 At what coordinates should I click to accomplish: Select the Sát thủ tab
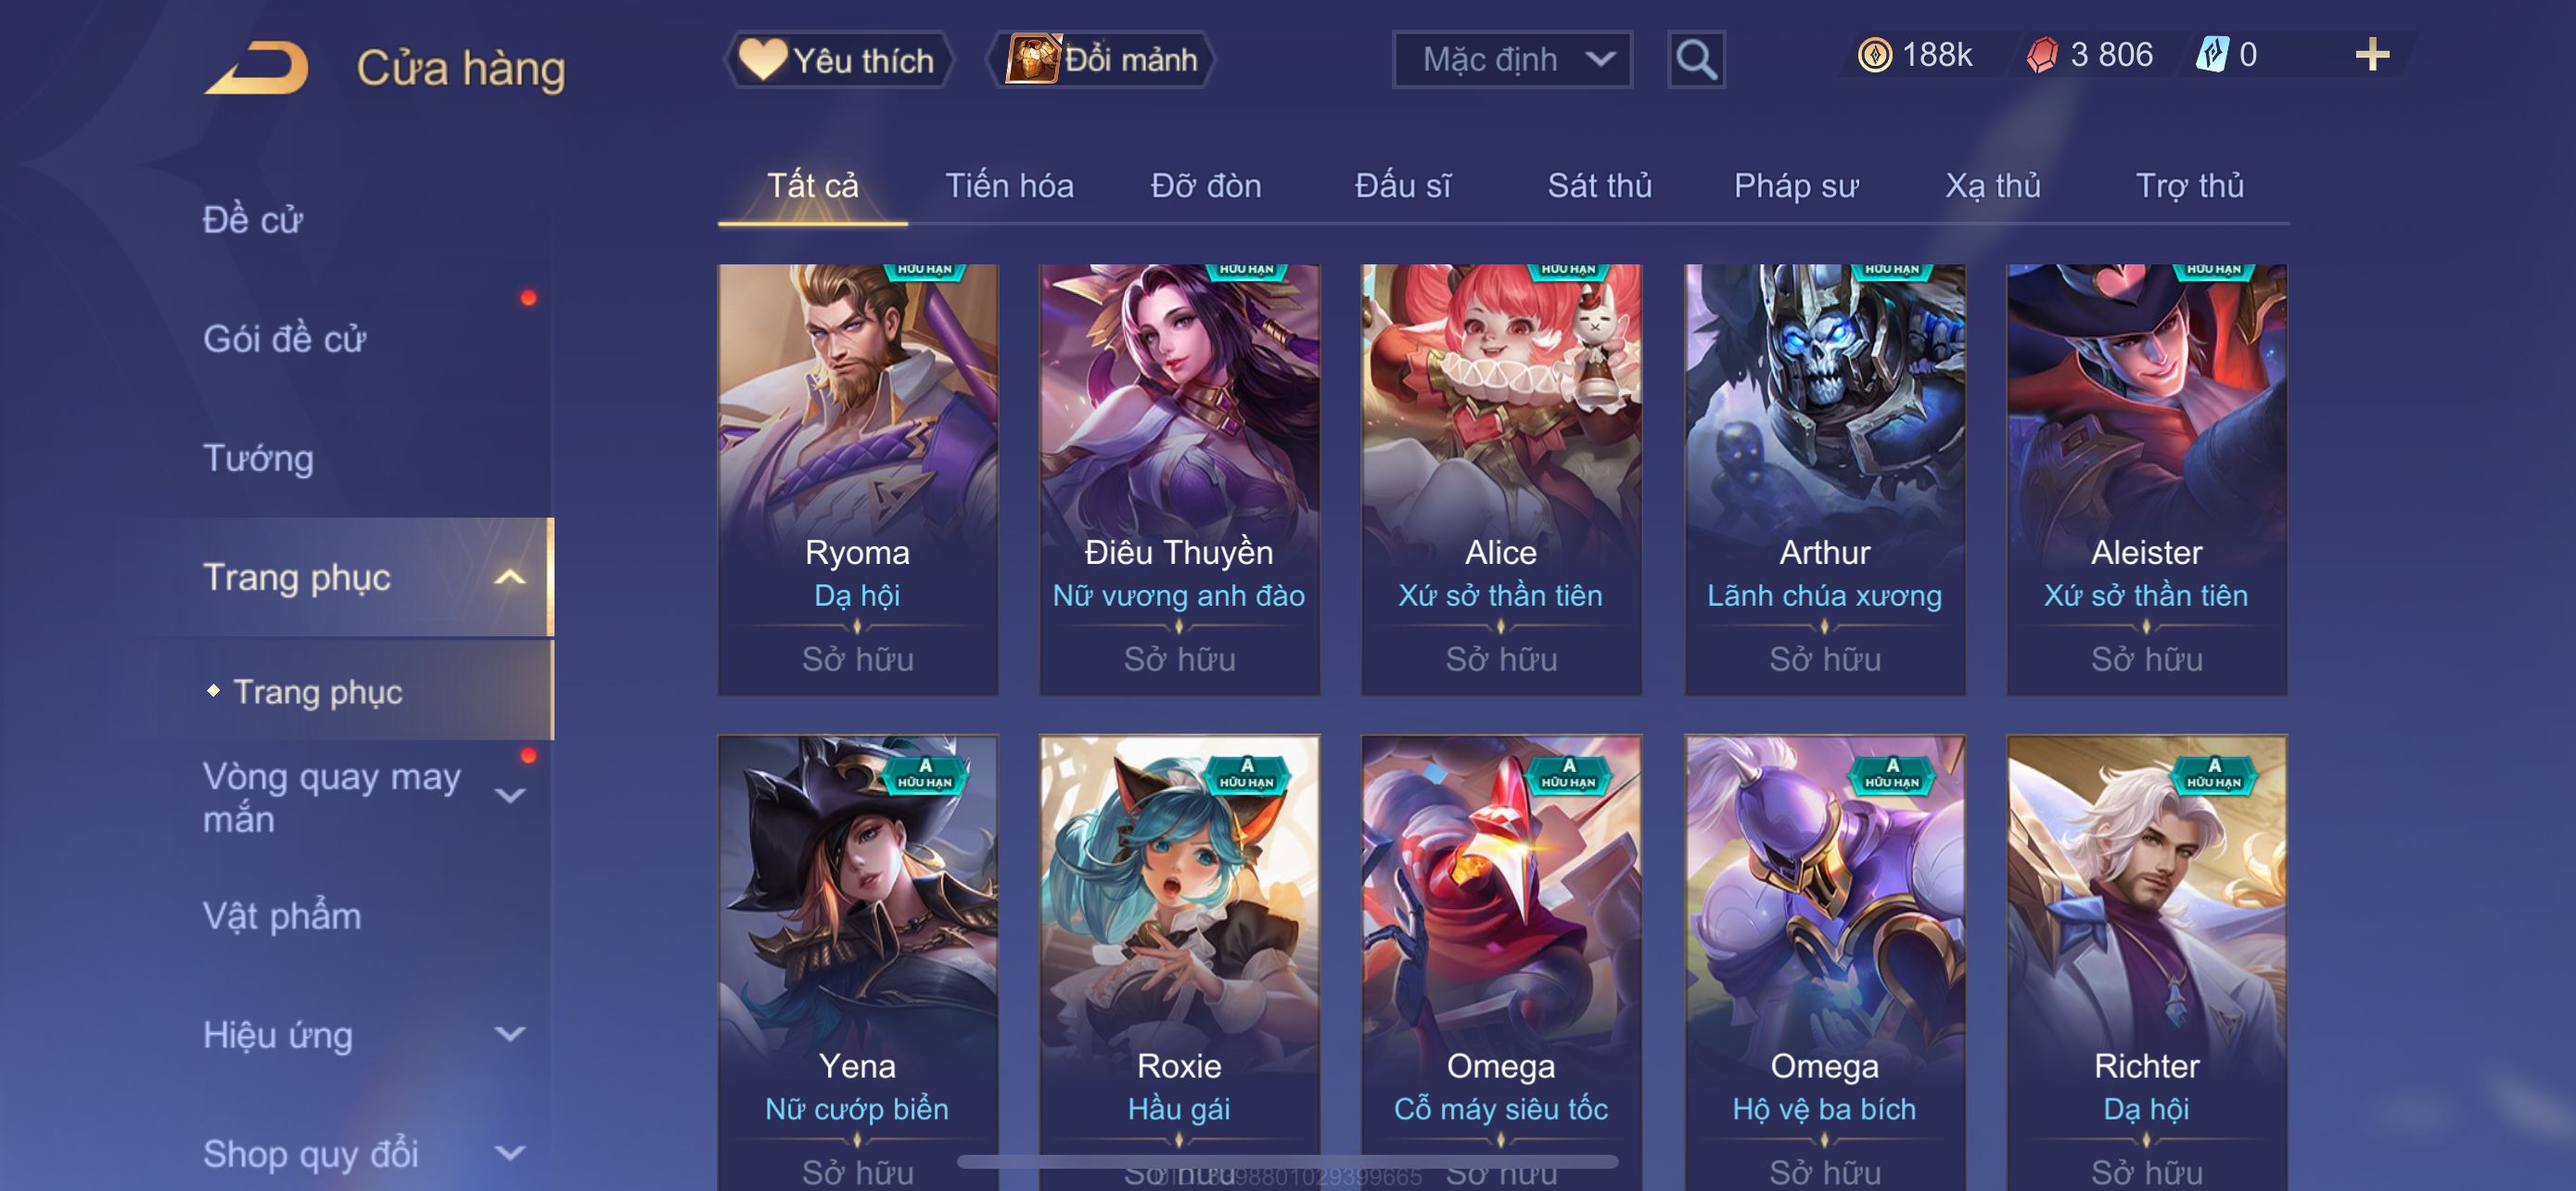(1599, 186)
